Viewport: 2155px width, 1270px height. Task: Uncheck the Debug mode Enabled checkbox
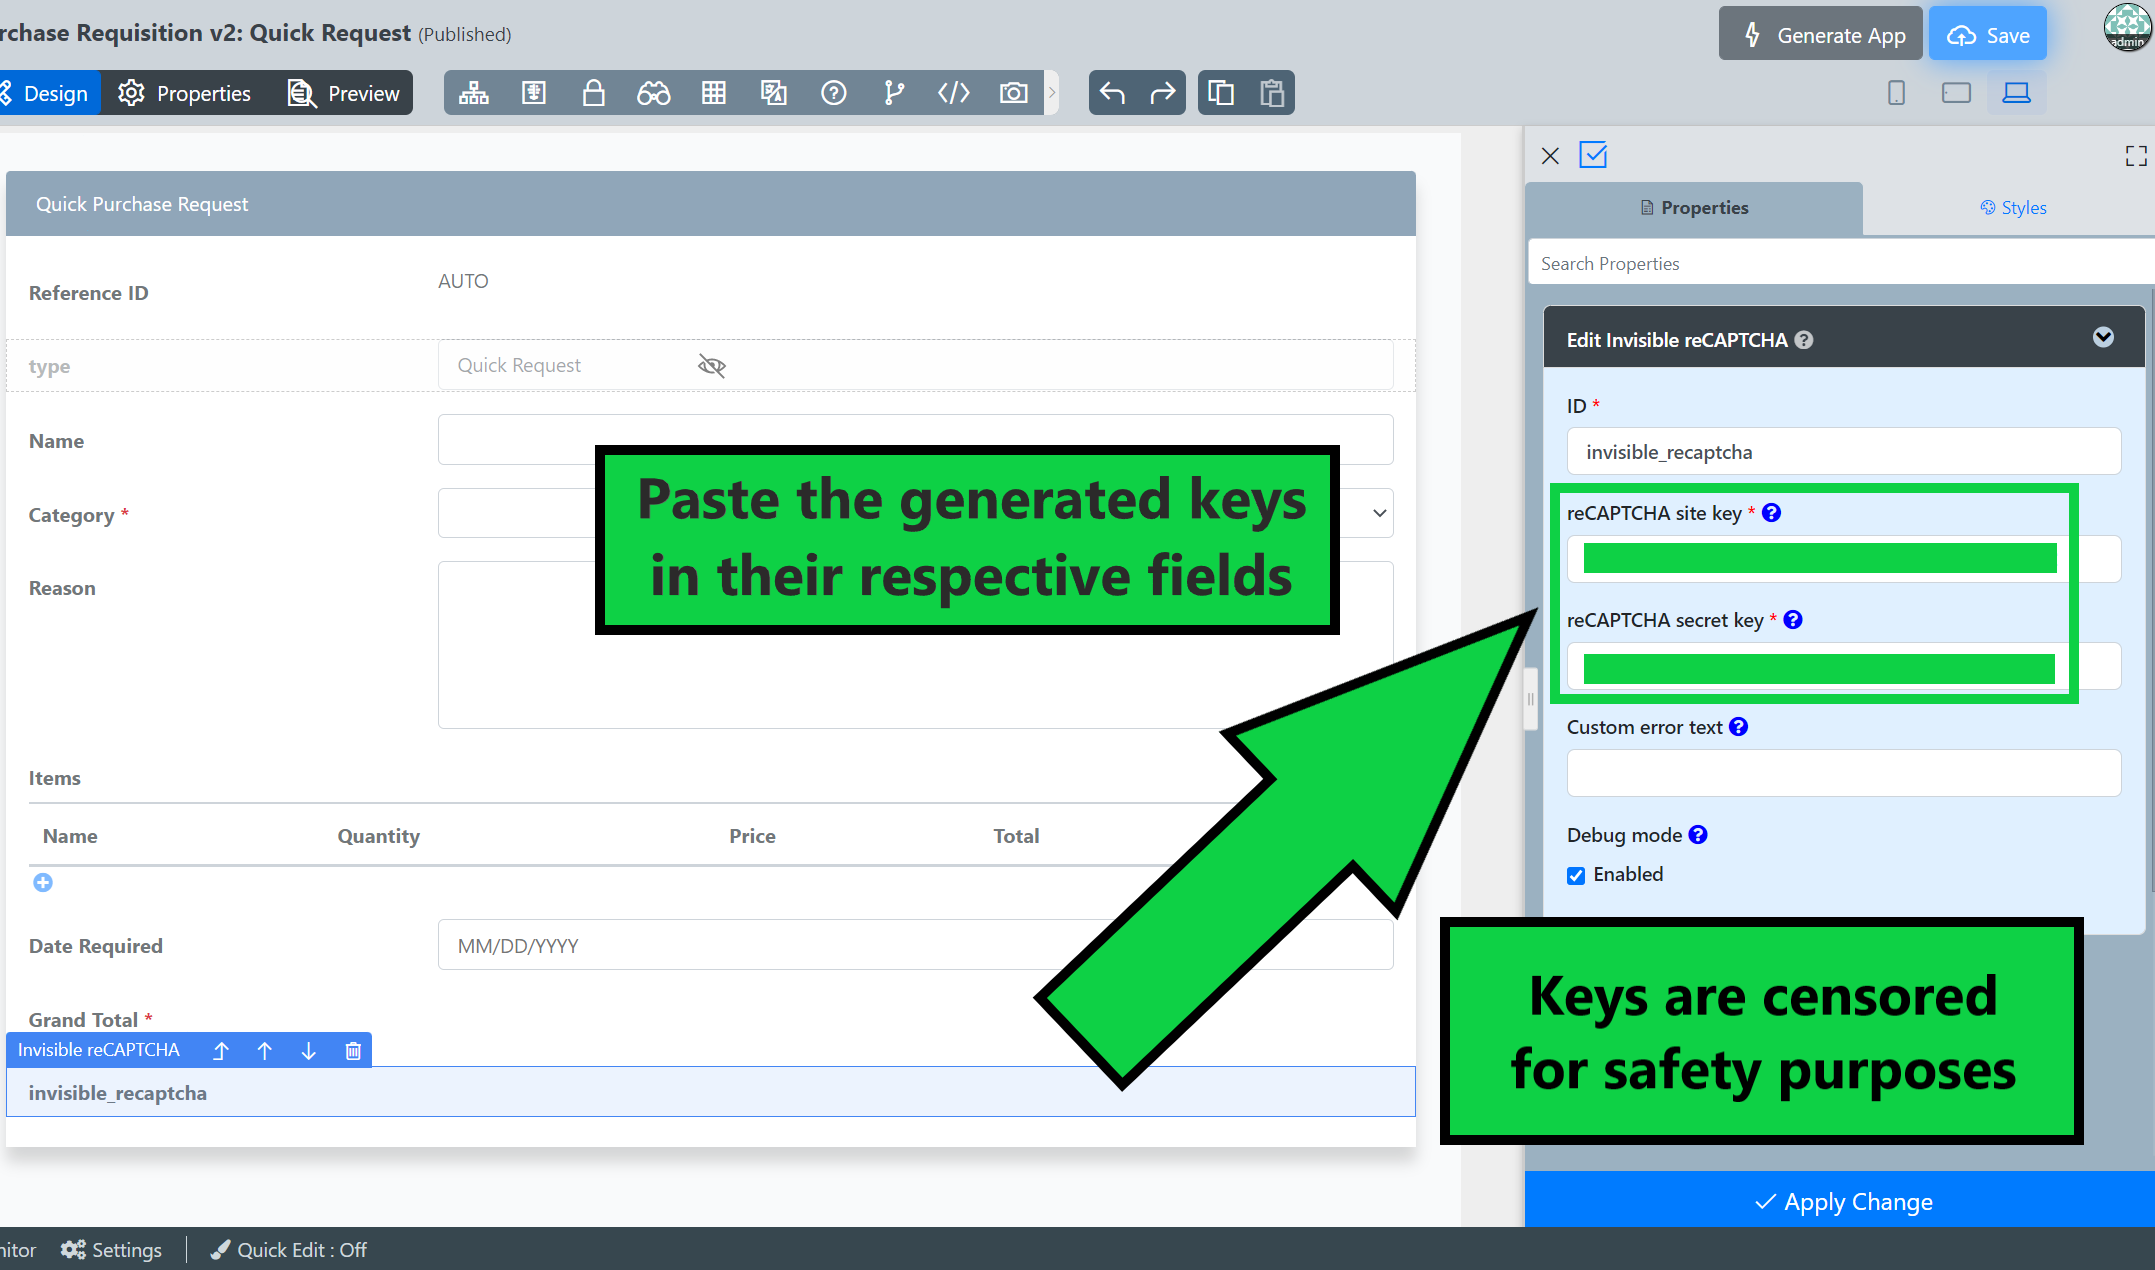(x=1576, y=875)
